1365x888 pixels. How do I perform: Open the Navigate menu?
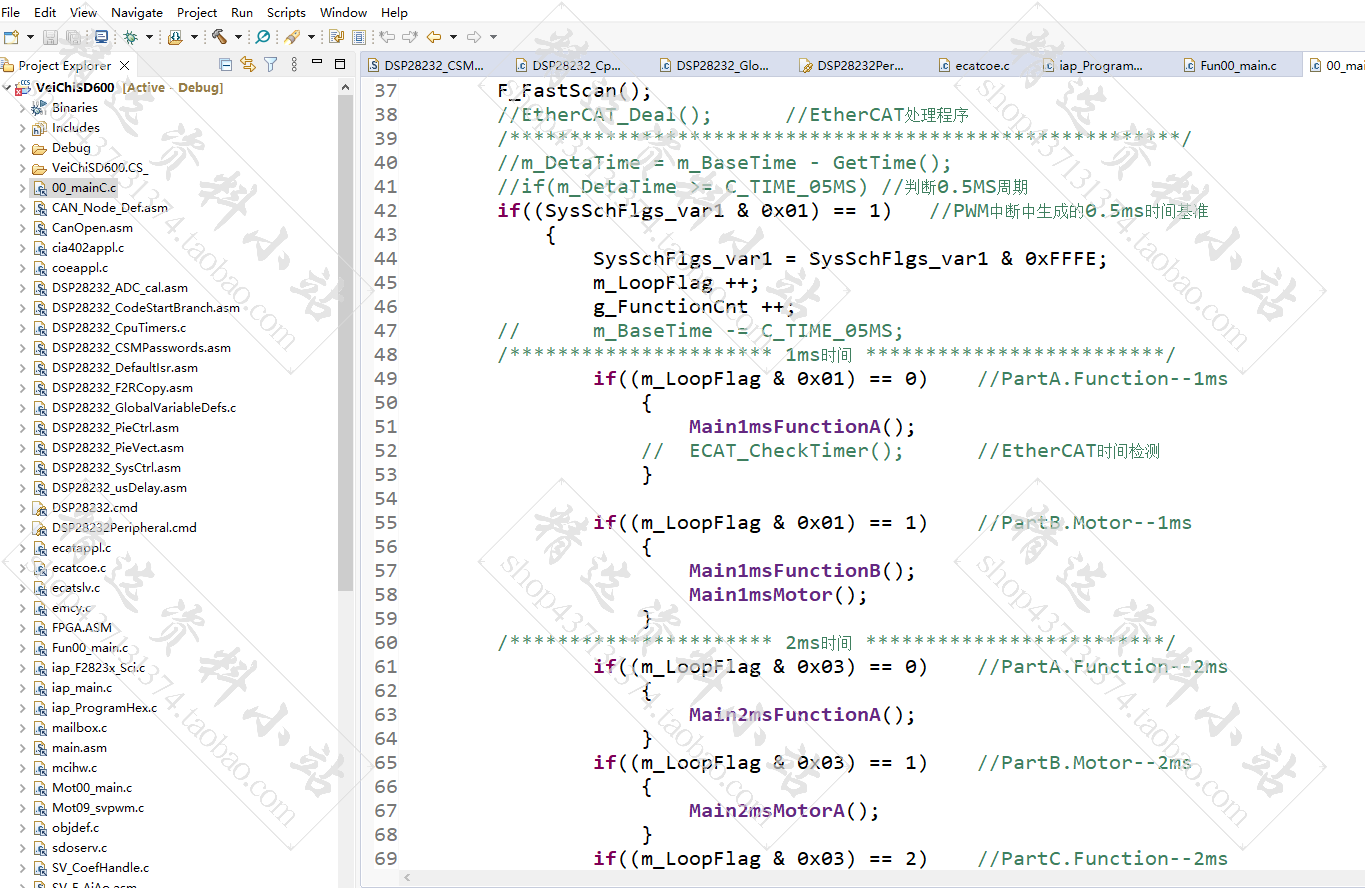pos(137,13)
